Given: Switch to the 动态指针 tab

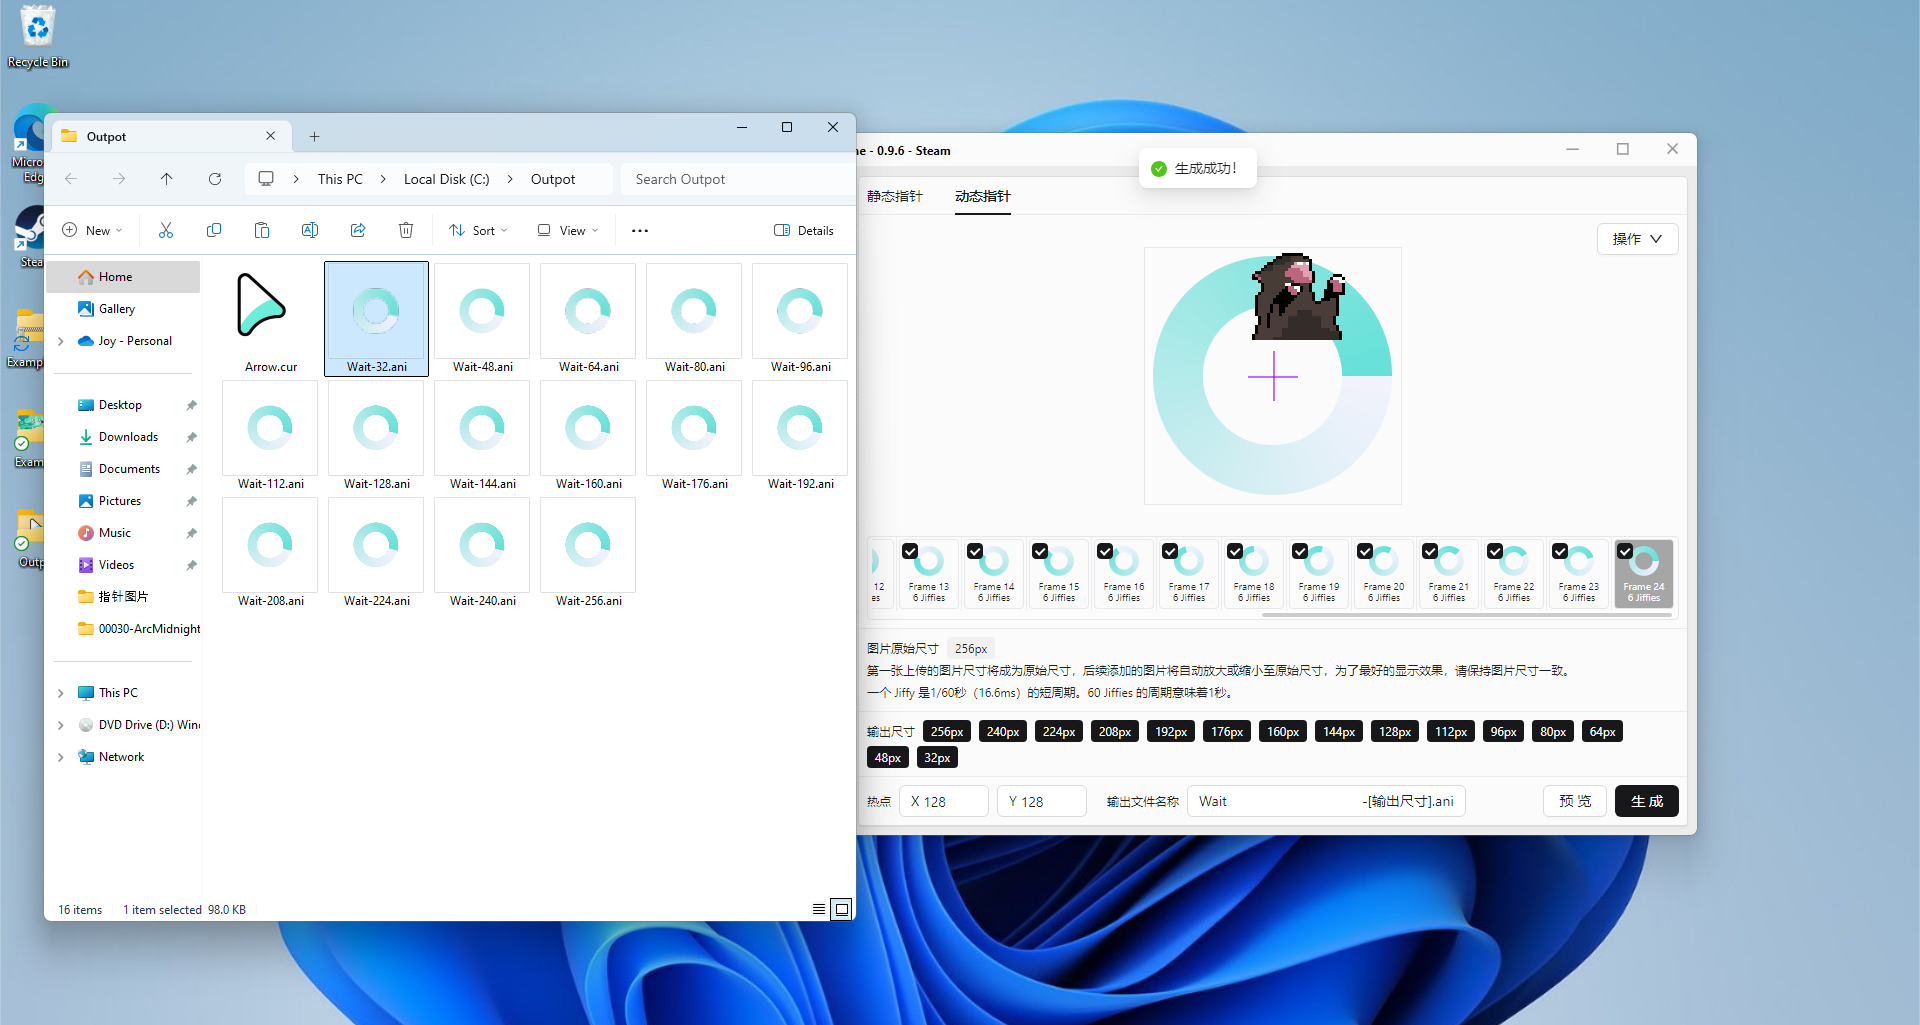Looking at the screenshot, I should 983,196.
